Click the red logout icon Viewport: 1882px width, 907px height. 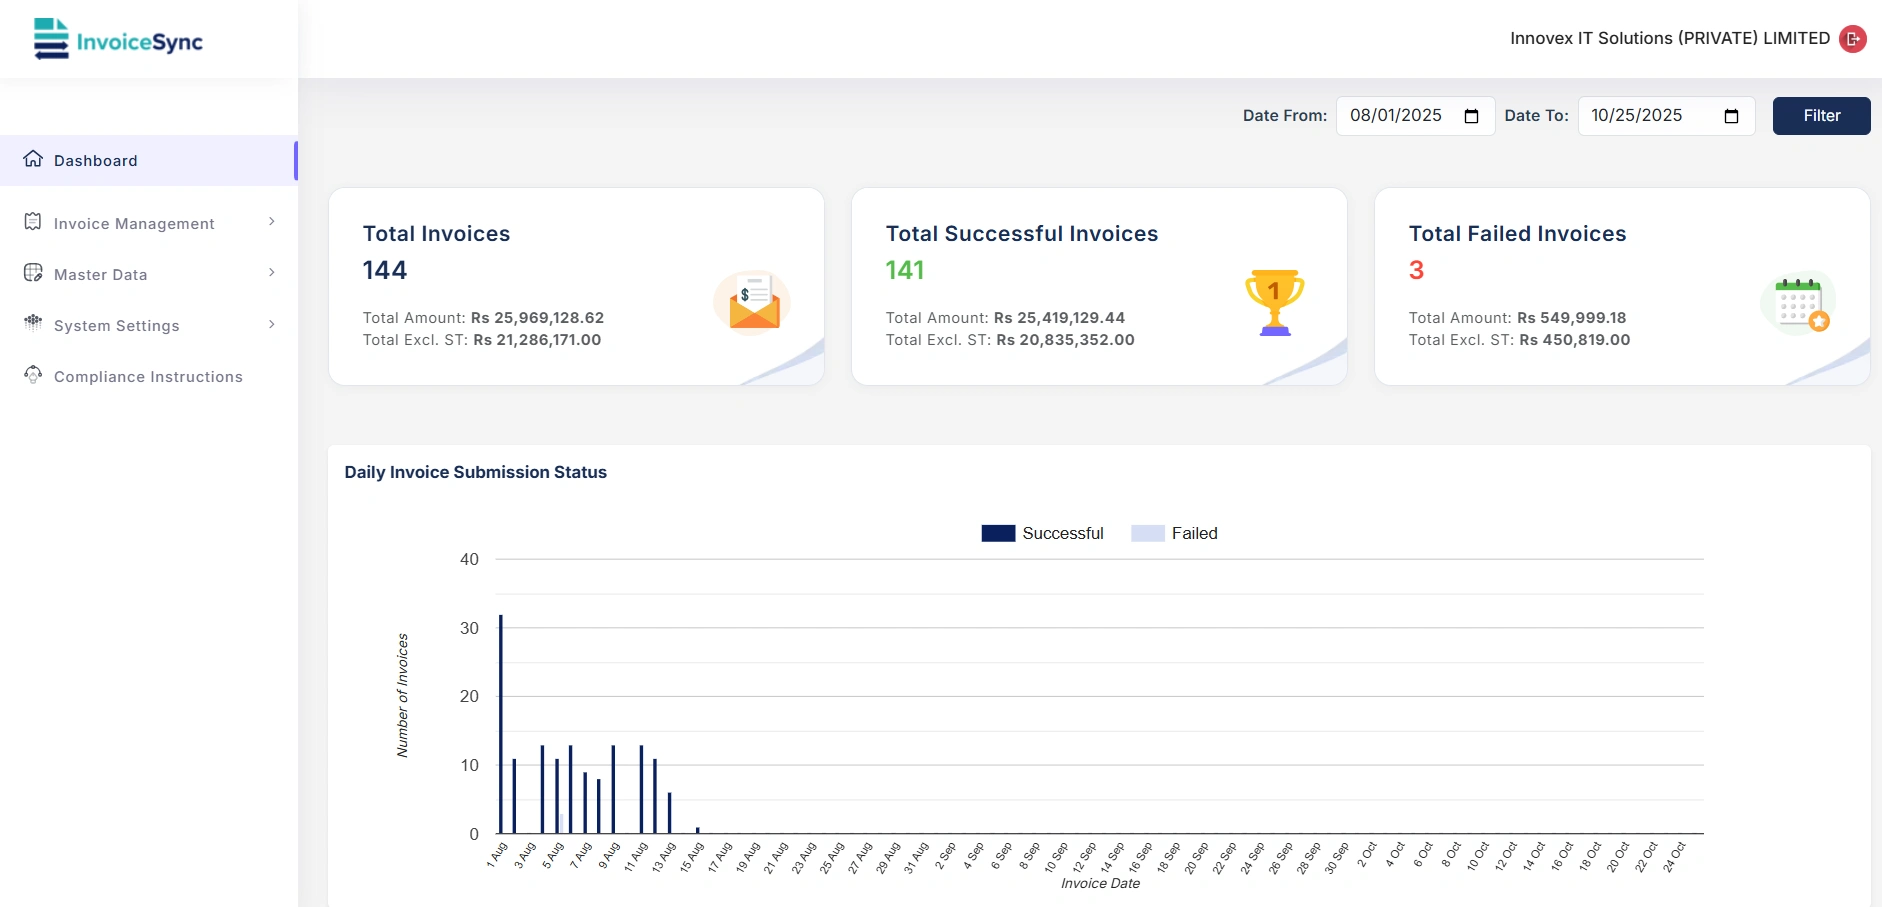(1852, 39)
